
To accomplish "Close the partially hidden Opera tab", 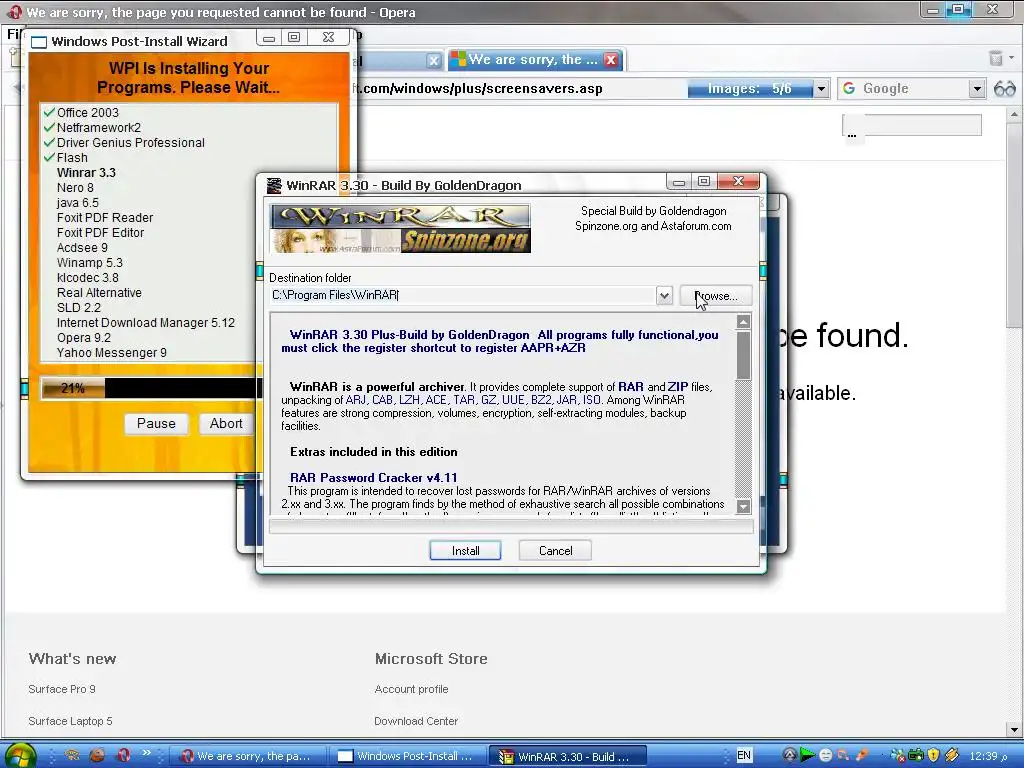I will [x=434, y=61].
